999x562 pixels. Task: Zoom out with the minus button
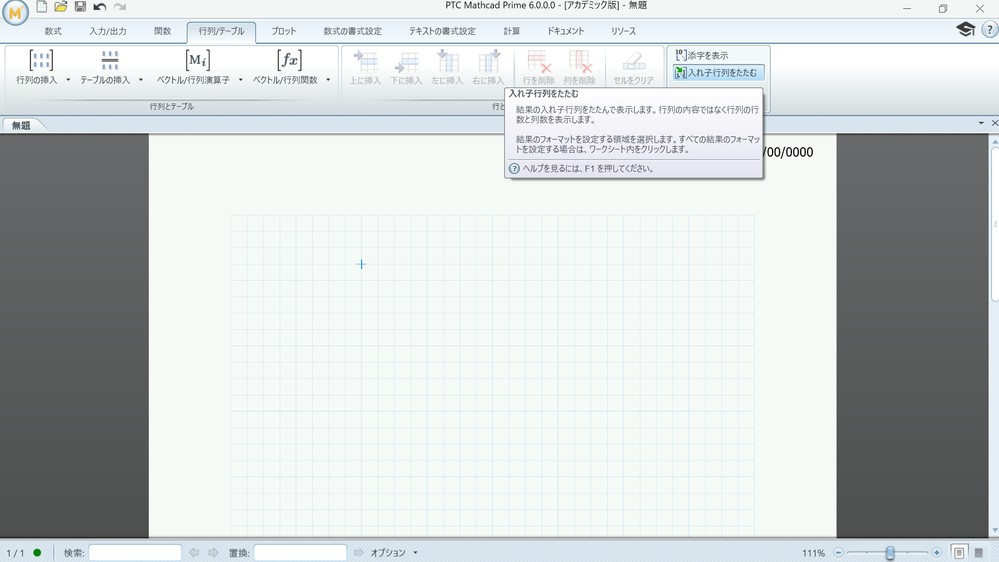coord(838,552)
